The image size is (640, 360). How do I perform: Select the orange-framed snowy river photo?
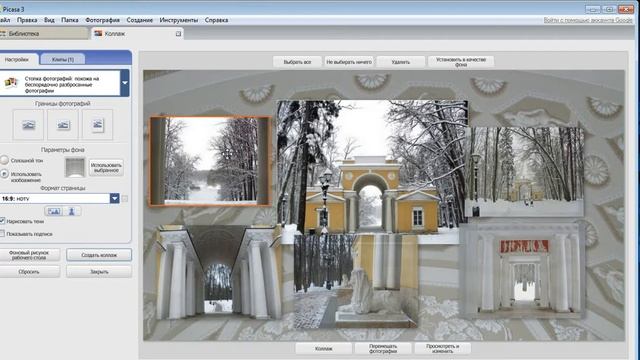pyautogui.click(x=210, y=161)
